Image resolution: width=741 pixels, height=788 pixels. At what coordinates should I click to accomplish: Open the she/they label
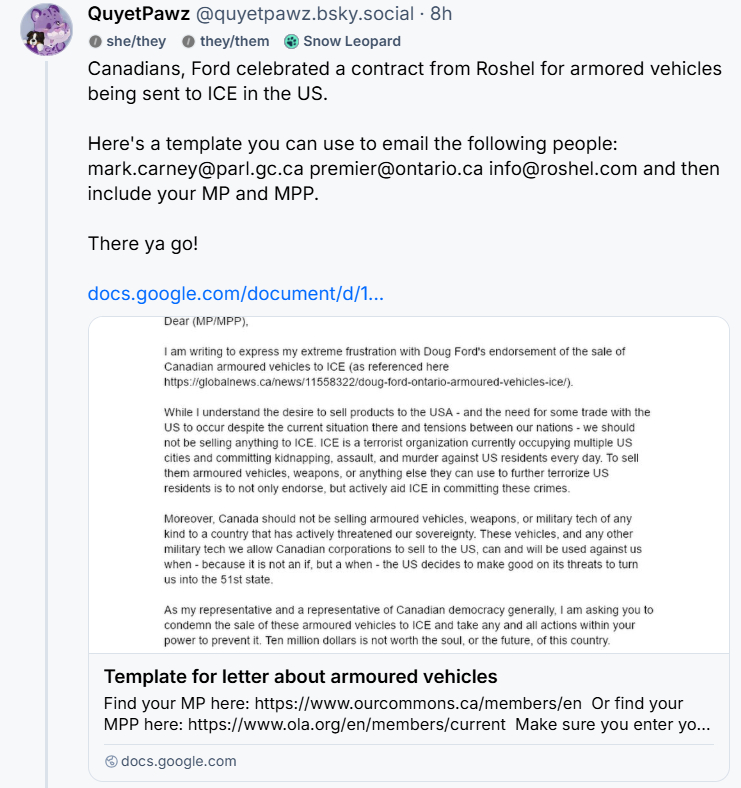pos(136,42)
